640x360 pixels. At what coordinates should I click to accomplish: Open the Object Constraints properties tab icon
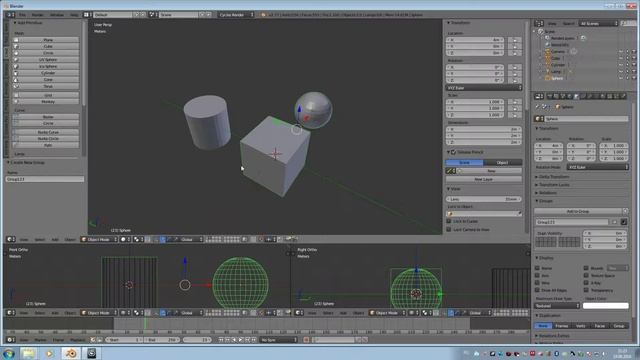pyautogui.click(x=582, y=96)
